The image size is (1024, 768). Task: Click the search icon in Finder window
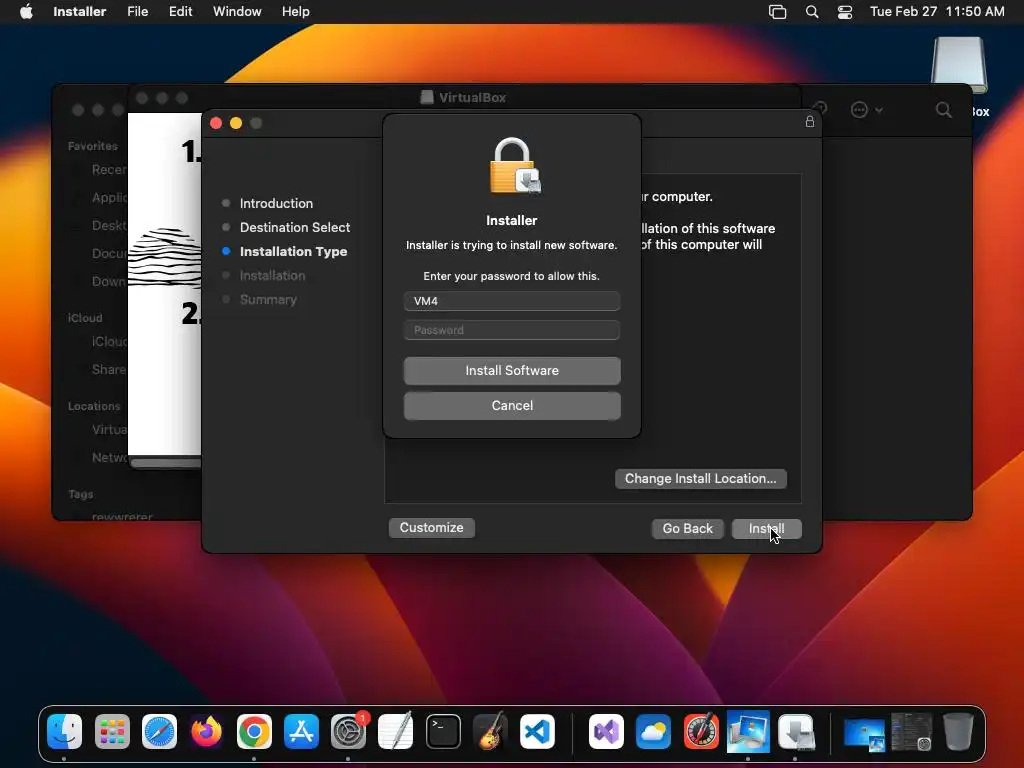tap(944, 110)
